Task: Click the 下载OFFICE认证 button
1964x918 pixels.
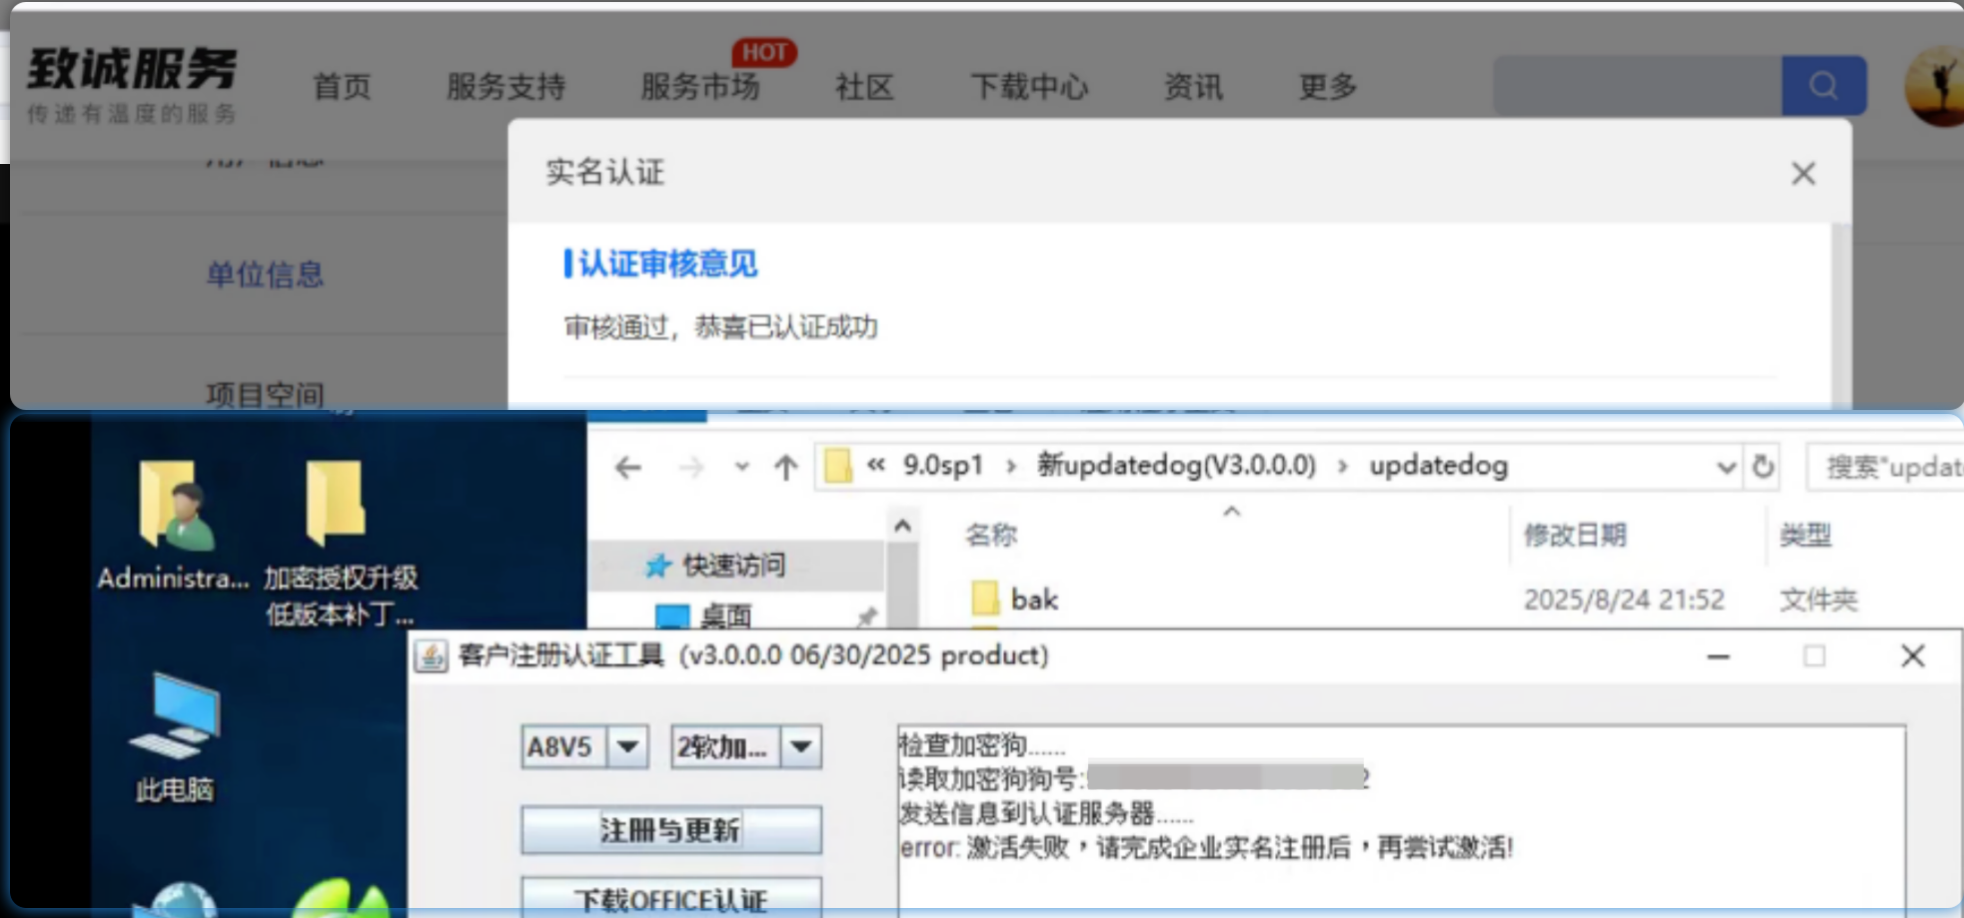Action: [671, 899]
